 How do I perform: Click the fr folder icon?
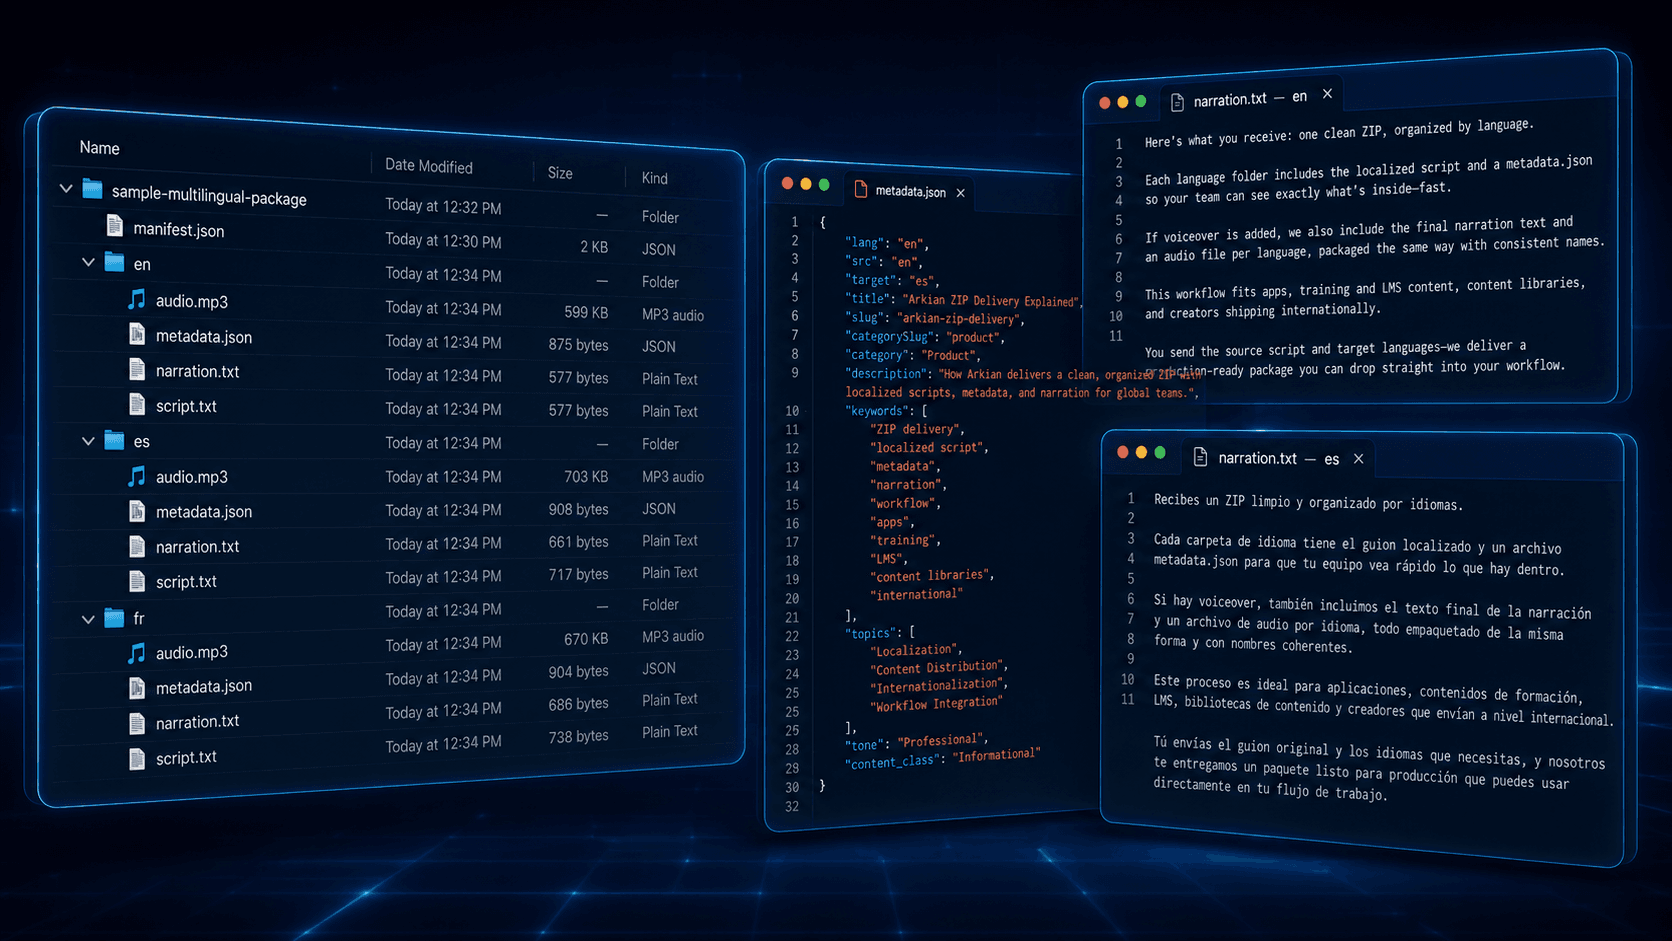click(x=115, y=618)
